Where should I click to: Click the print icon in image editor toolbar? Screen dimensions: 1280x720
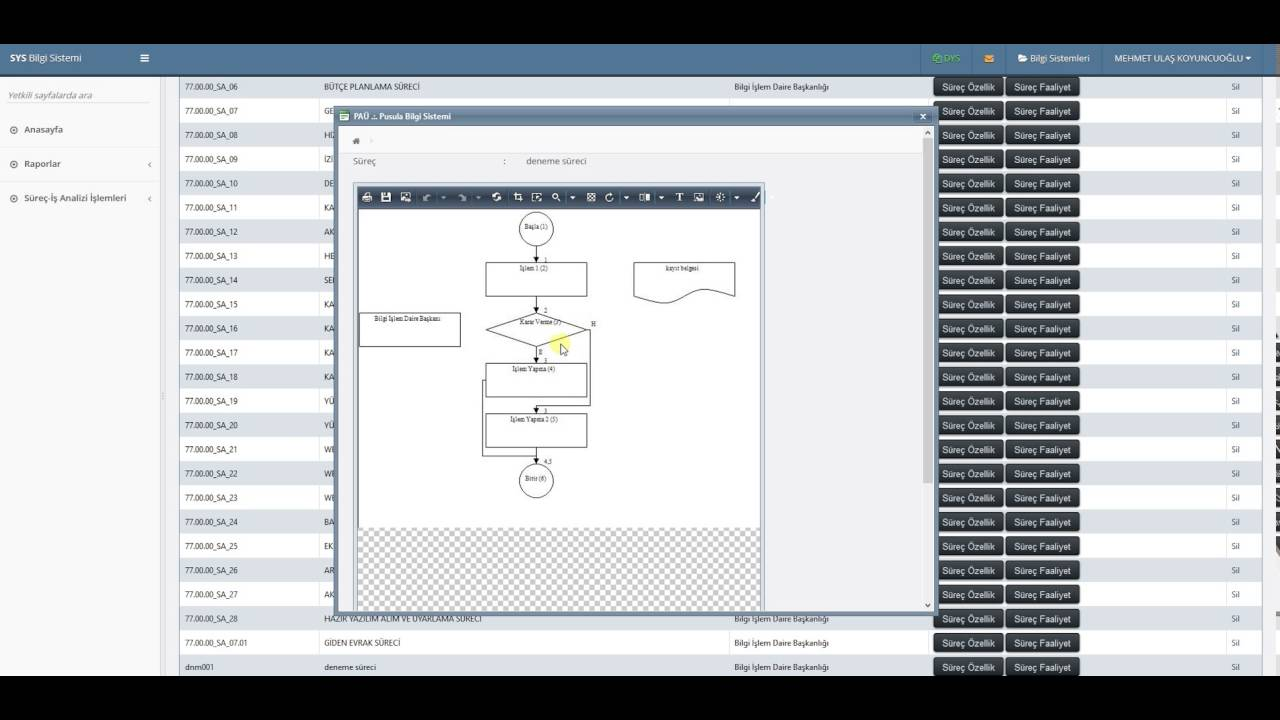pos(367,197)
